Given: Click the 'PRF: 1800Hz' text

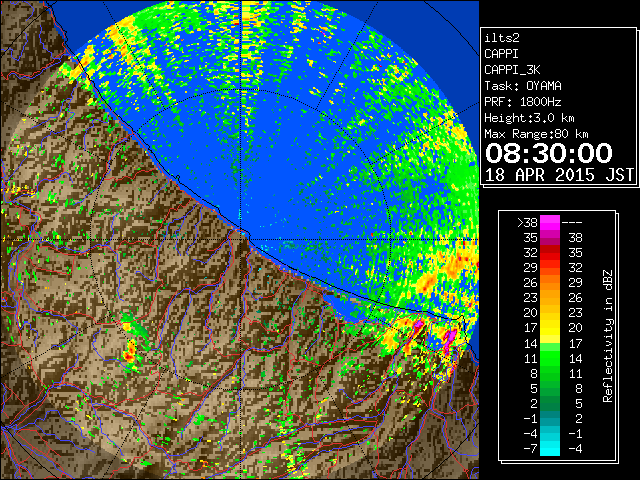Looking at the screenshot, I should coord(523,102).
